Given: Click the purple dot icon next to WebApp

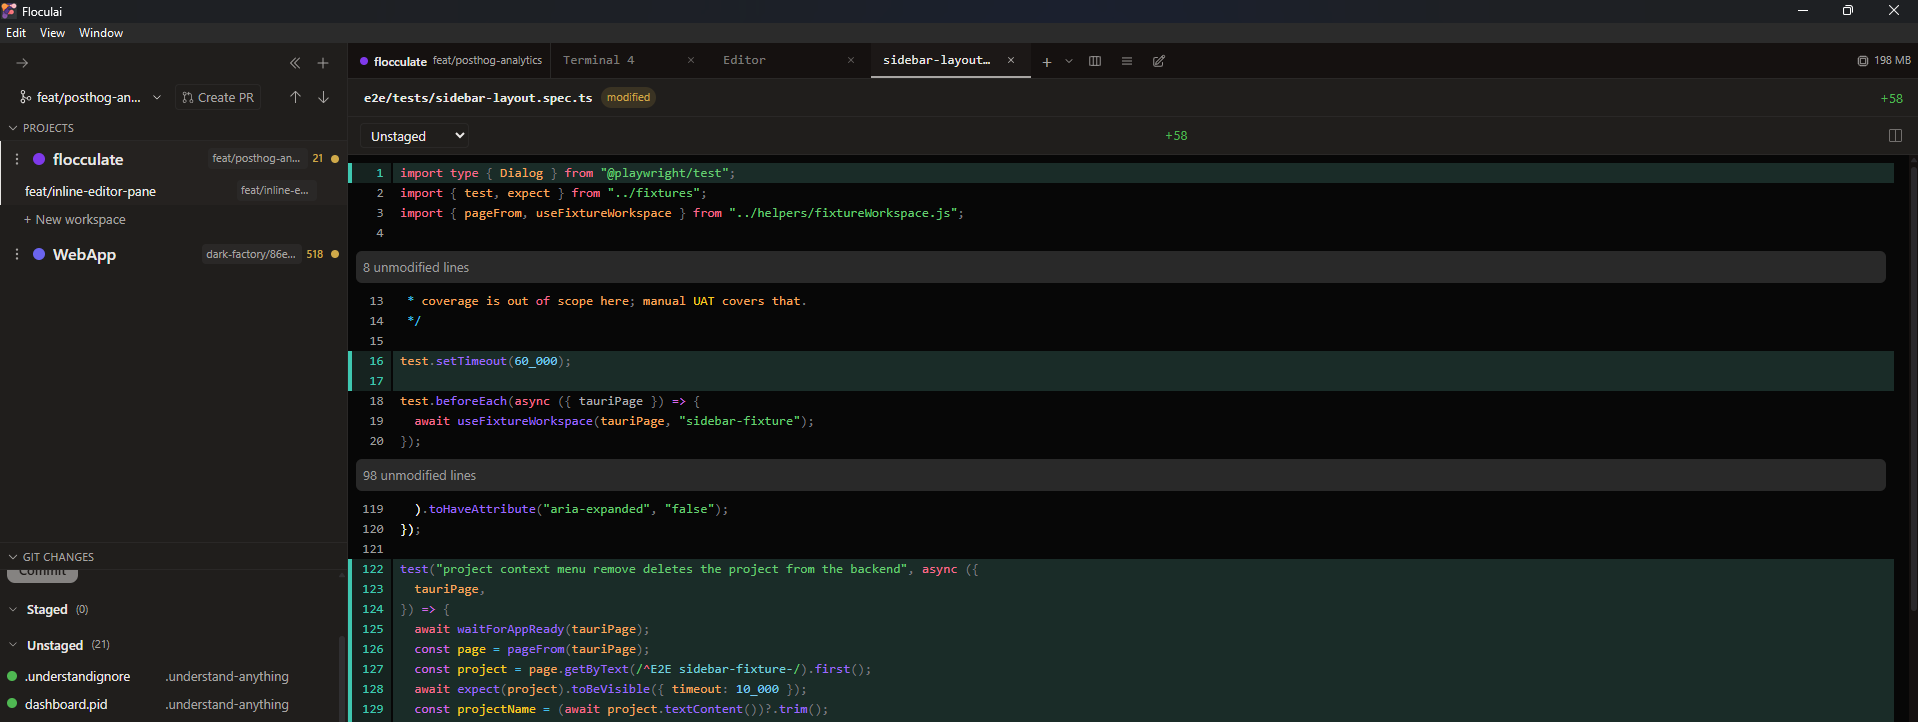Looking at the screenshot, I should [x=39, y=254].
